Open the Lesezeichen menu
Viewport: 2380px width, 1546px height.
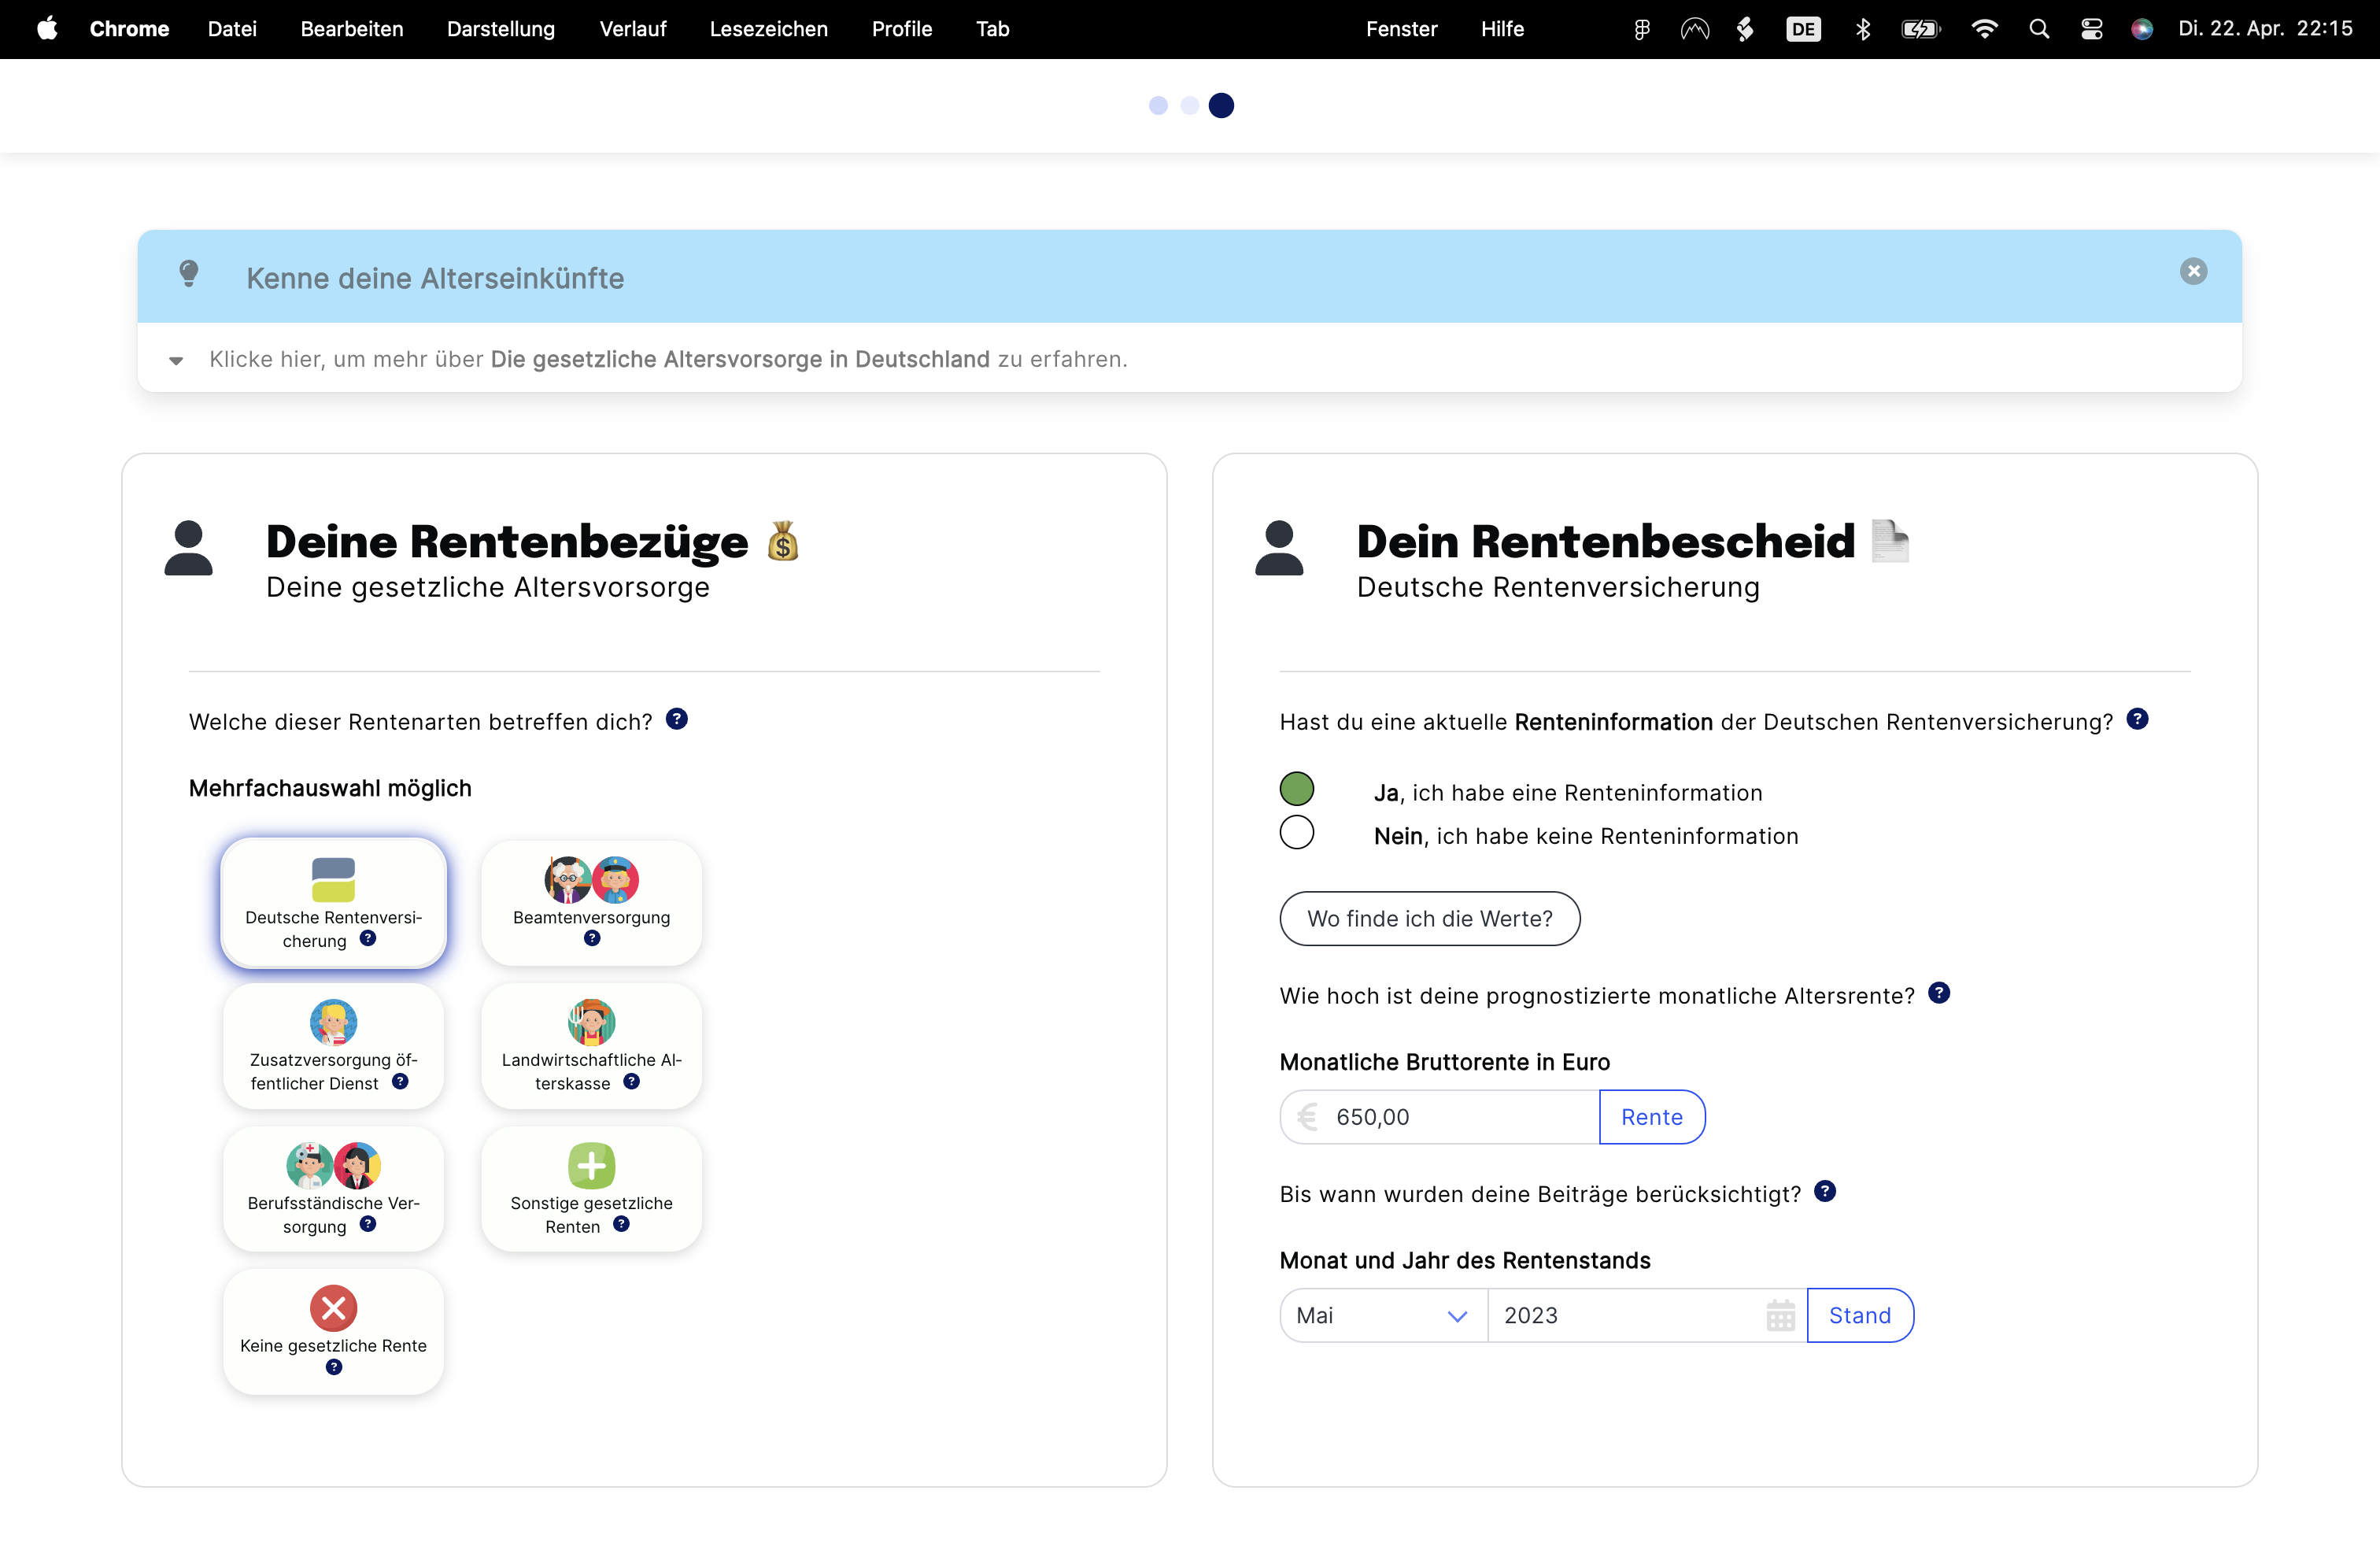point(768,29)
